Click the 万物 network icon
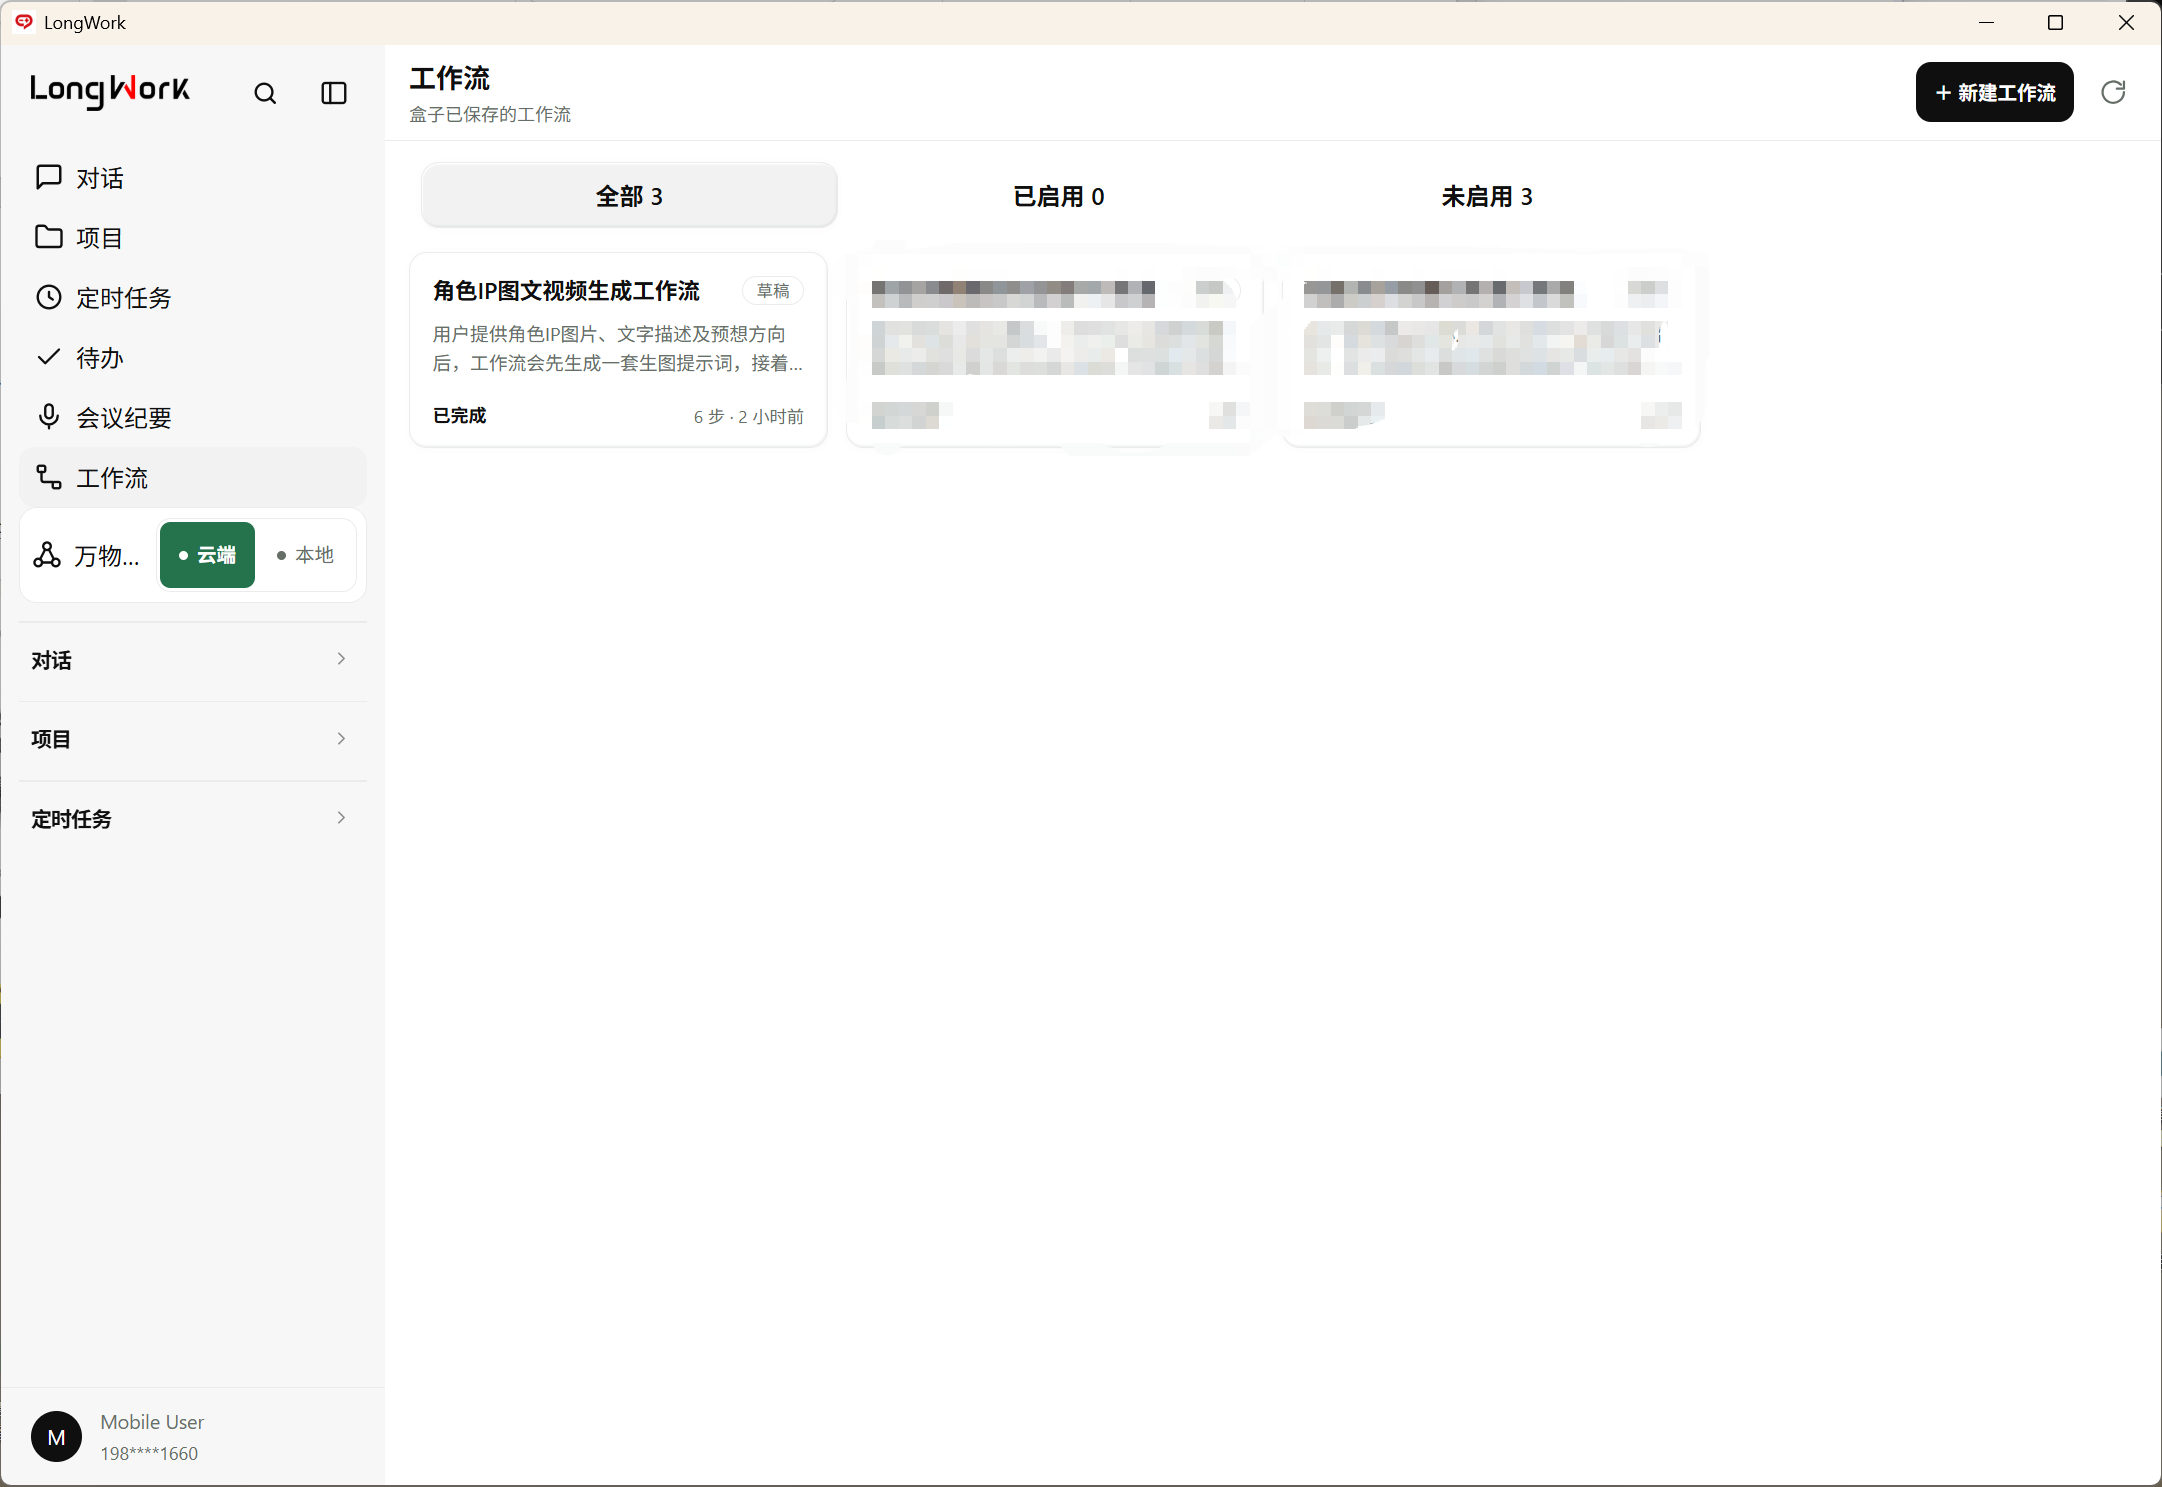This screenshot has width=2162, height=1487. pos(47,555)
